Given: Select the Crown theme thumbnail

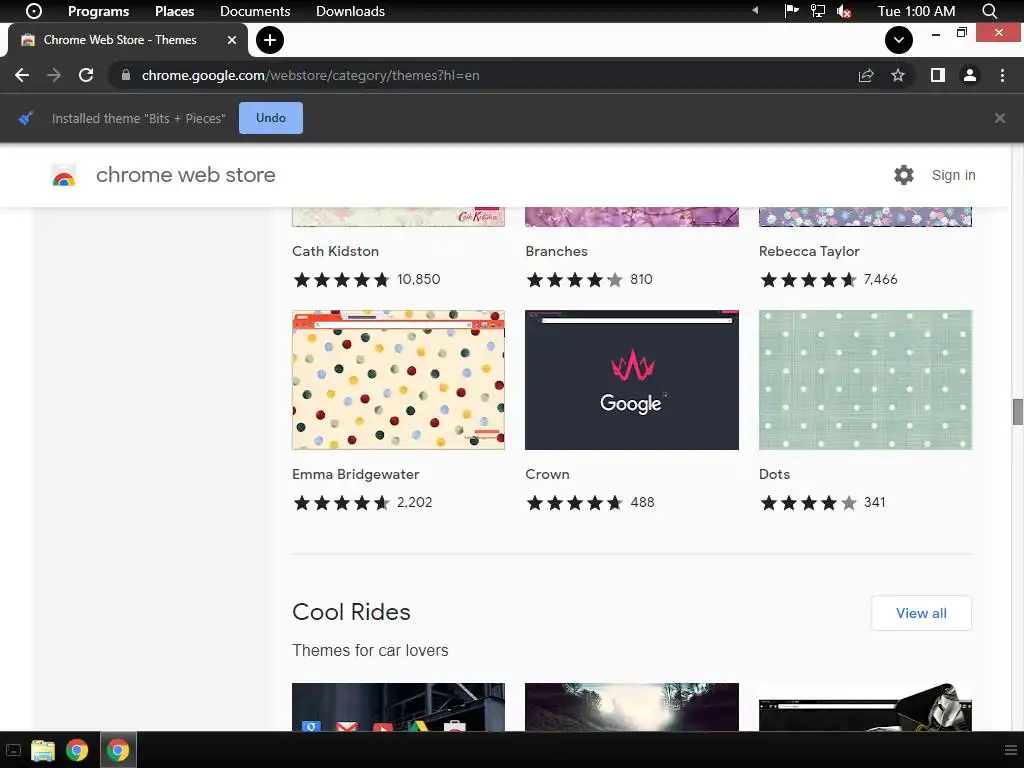Looking at the screenshot, I should [632, 379].
